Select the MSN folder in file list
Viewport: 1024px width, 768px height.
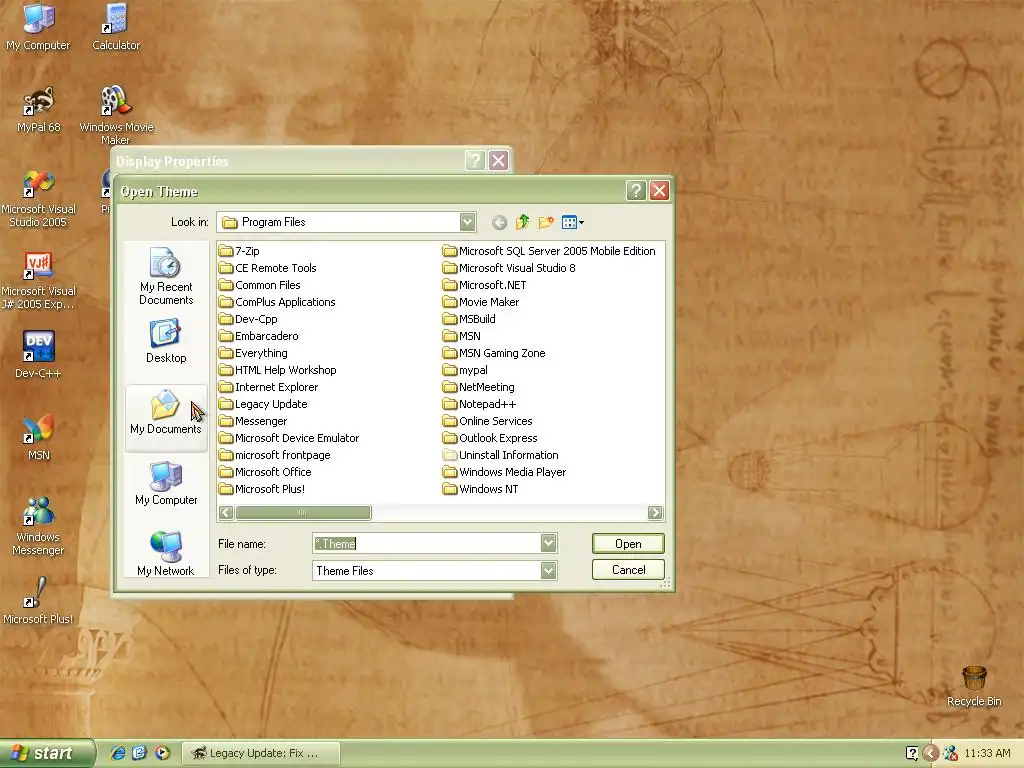tap(462, 336)
